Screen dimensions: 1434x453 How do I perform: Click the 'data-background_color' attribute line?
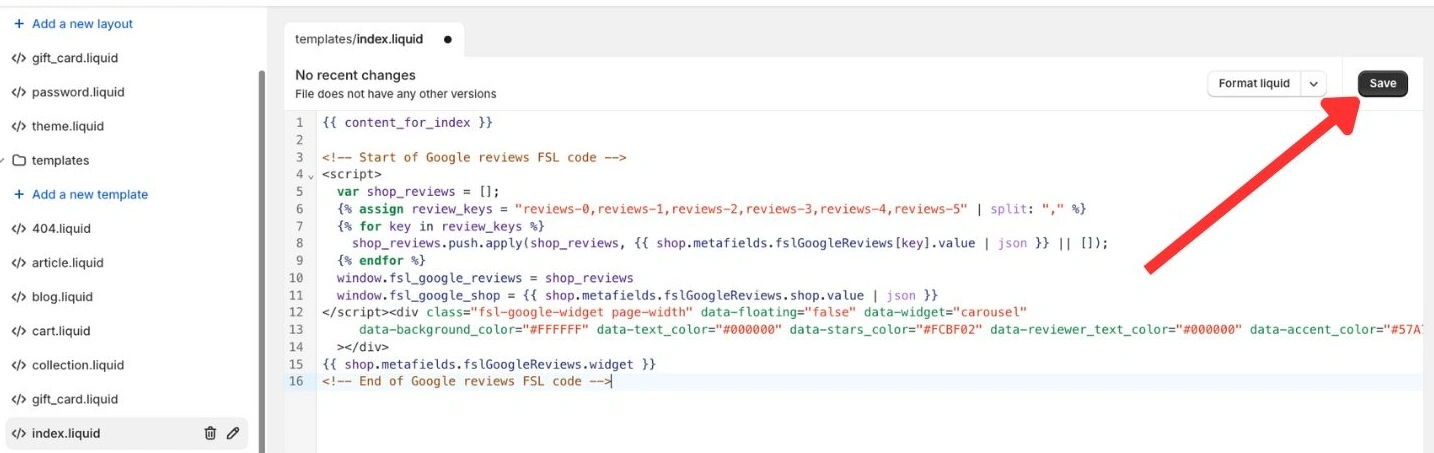click(891, 329)
